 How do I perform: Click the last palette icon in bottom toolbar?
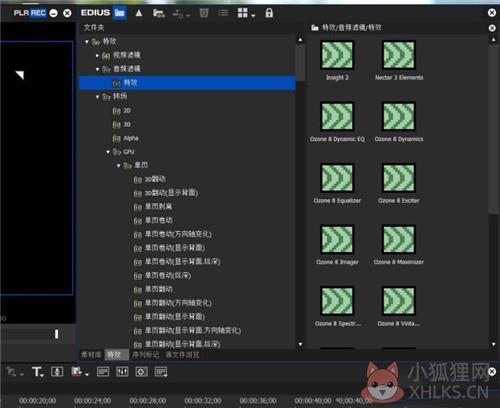pyautogui.click(x=161, y=372)
